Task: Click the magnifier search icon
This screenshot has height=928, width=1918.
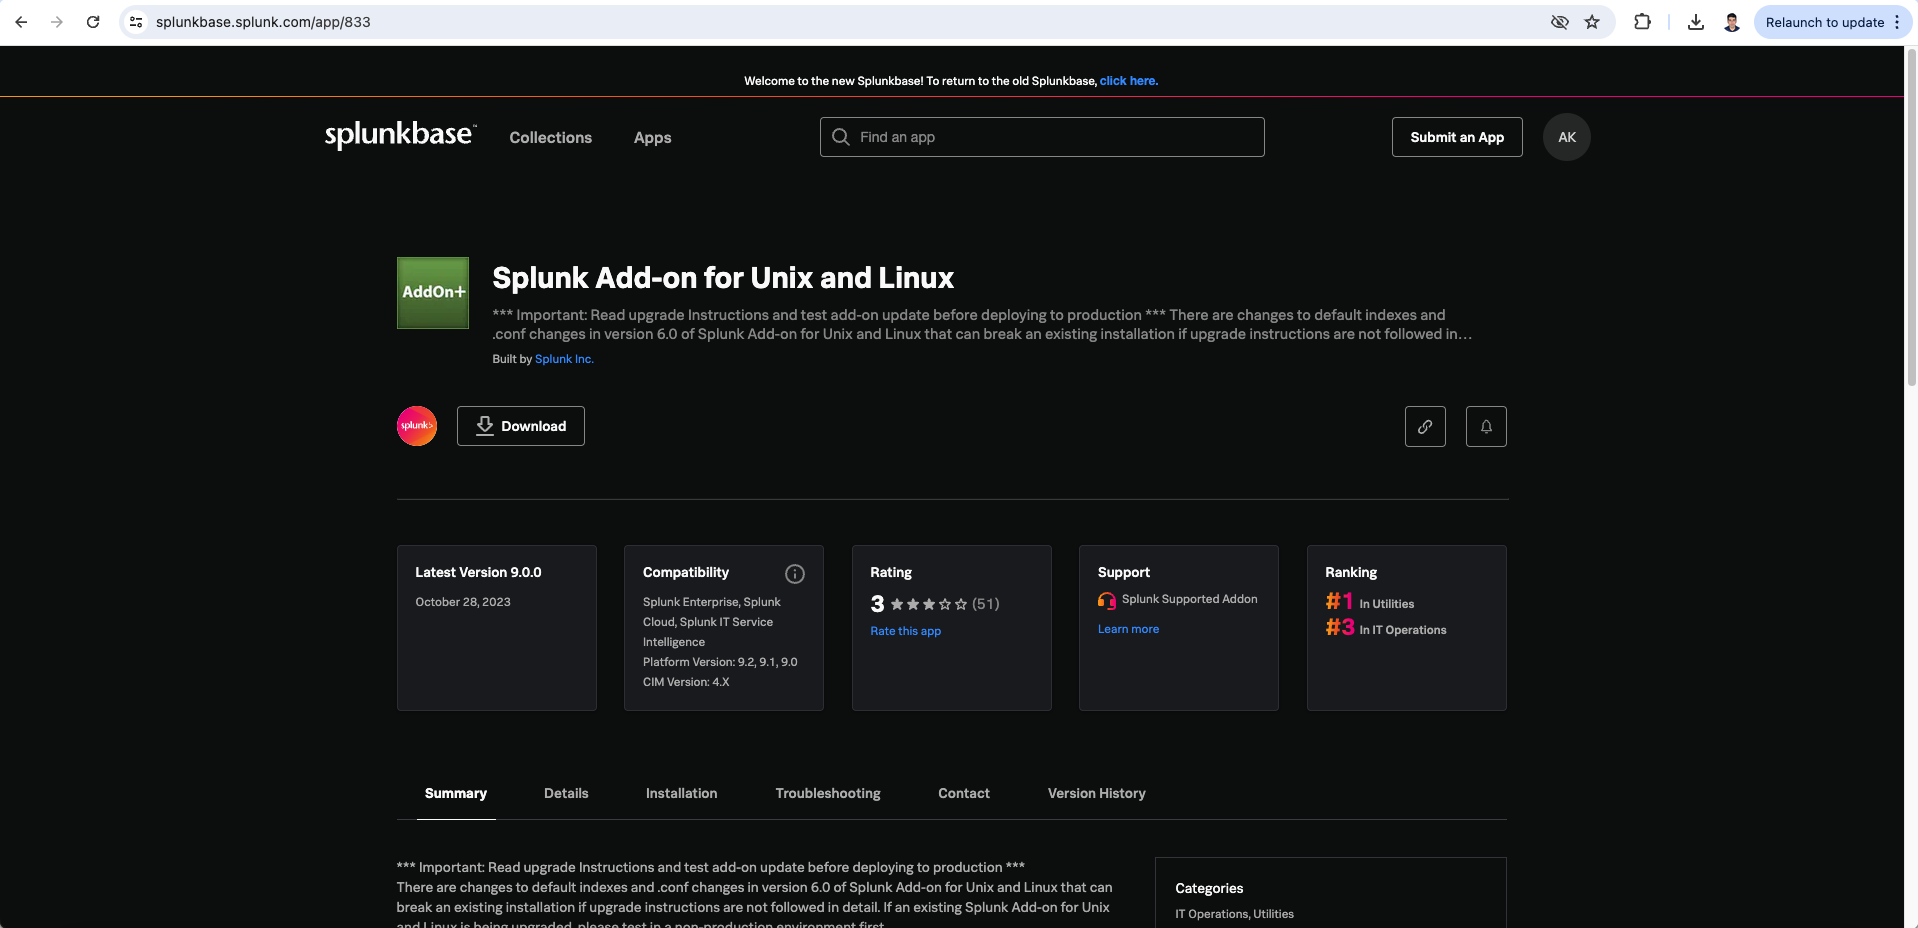Action: click(x=841, y=137)
